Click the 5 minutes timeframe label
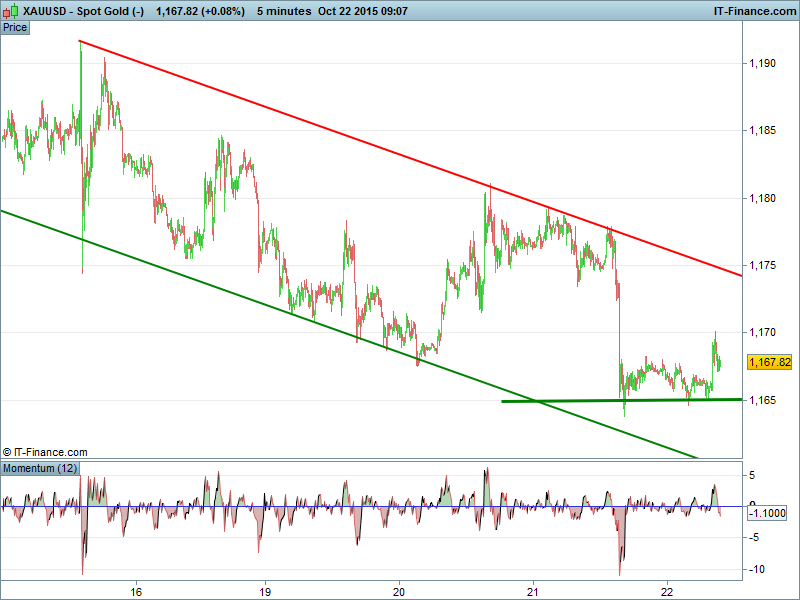Image resolution: width=800 pixels, height=600 pixels. click(284, 10)
